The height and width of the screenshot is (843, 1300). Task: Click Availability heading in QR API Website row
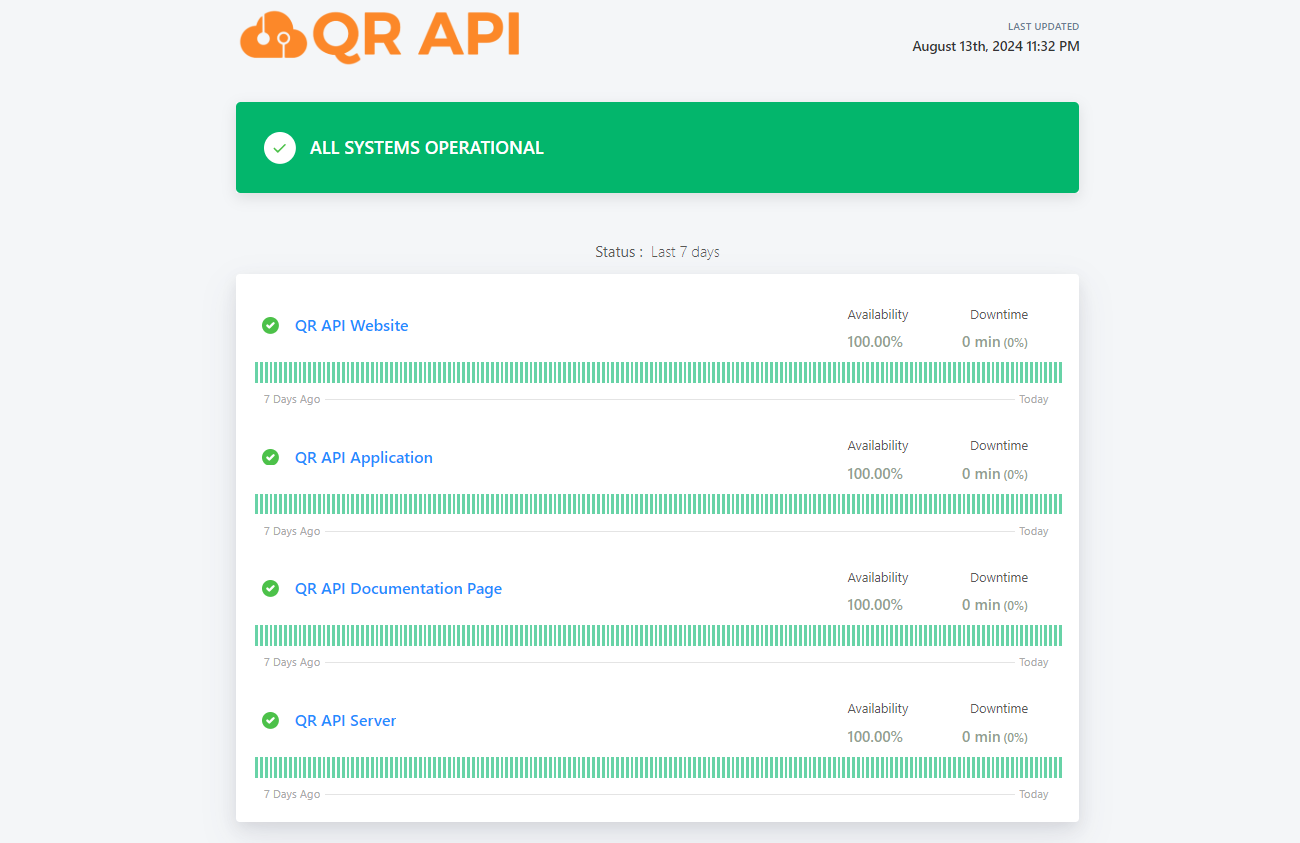pos(878,314)
